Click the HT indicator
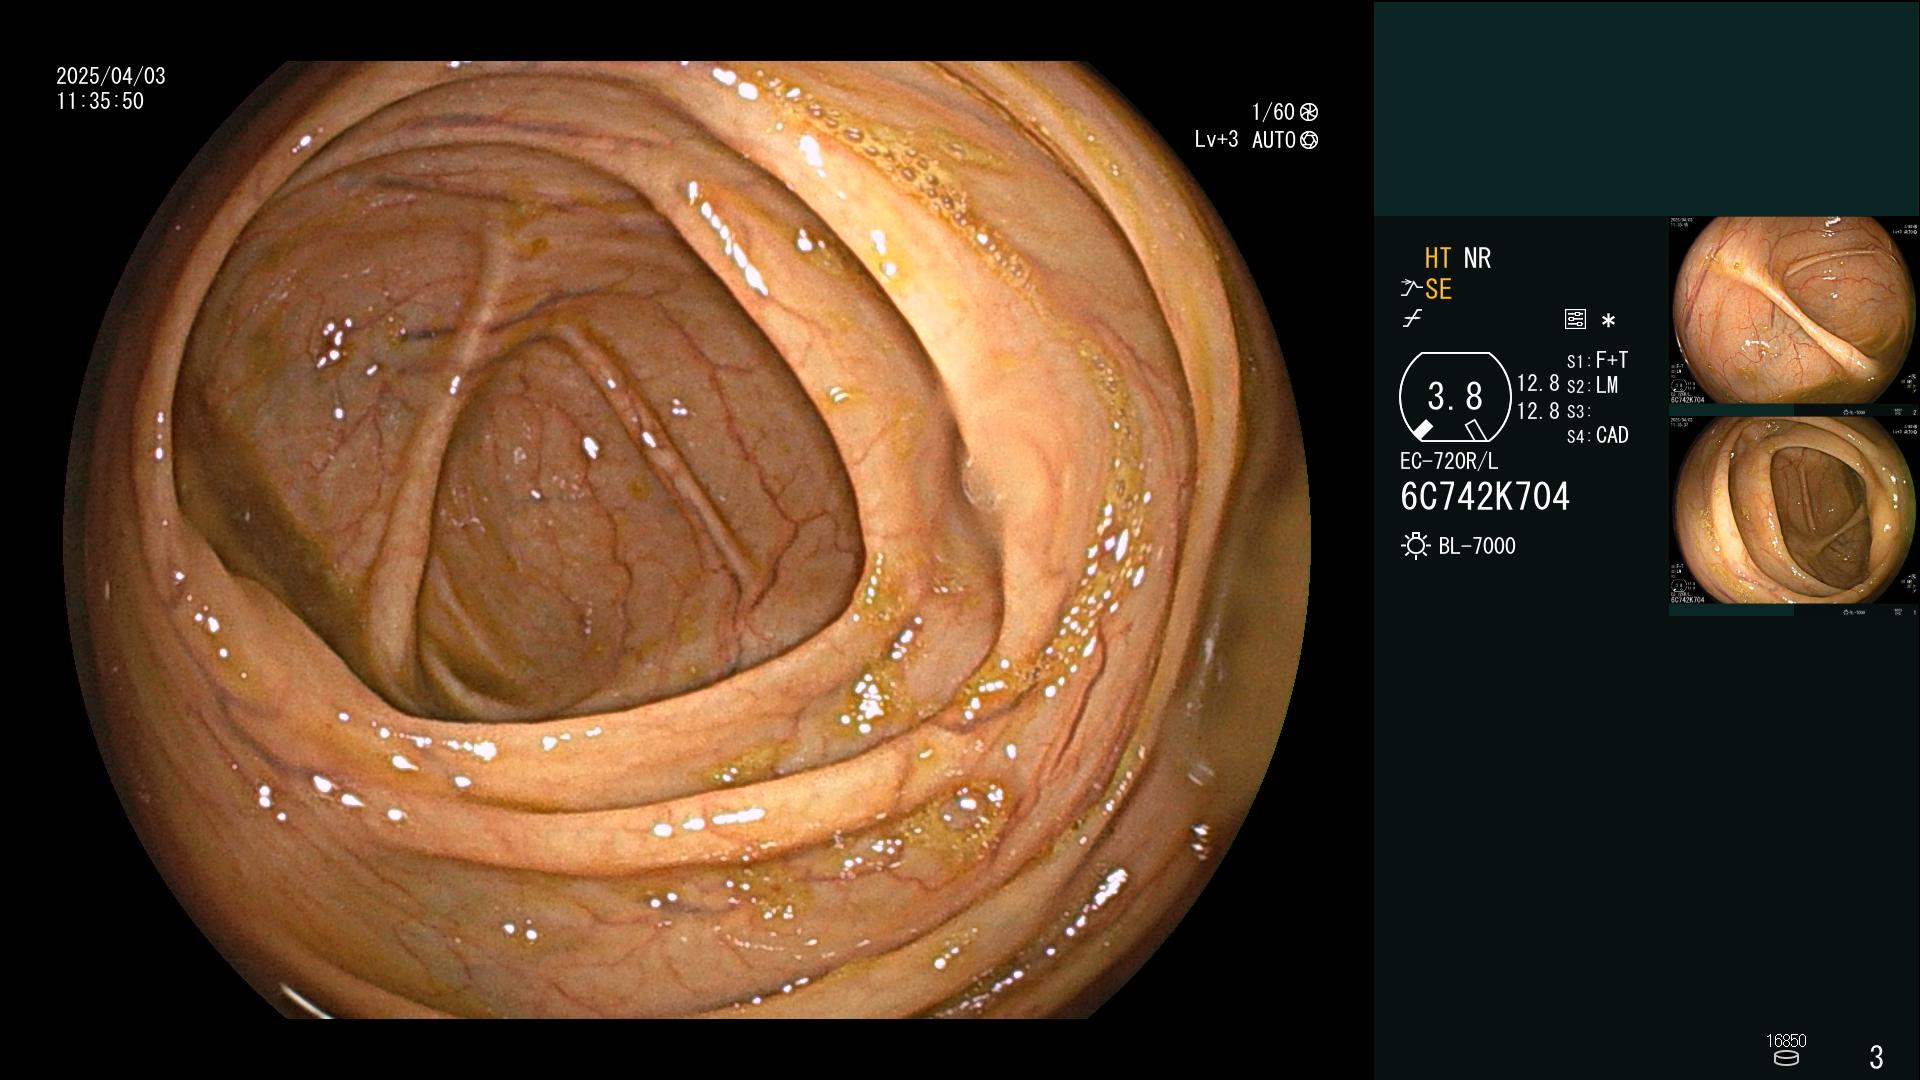Image resolution: width=1920 pixels, height=1080 pixels. [1438, 258]
